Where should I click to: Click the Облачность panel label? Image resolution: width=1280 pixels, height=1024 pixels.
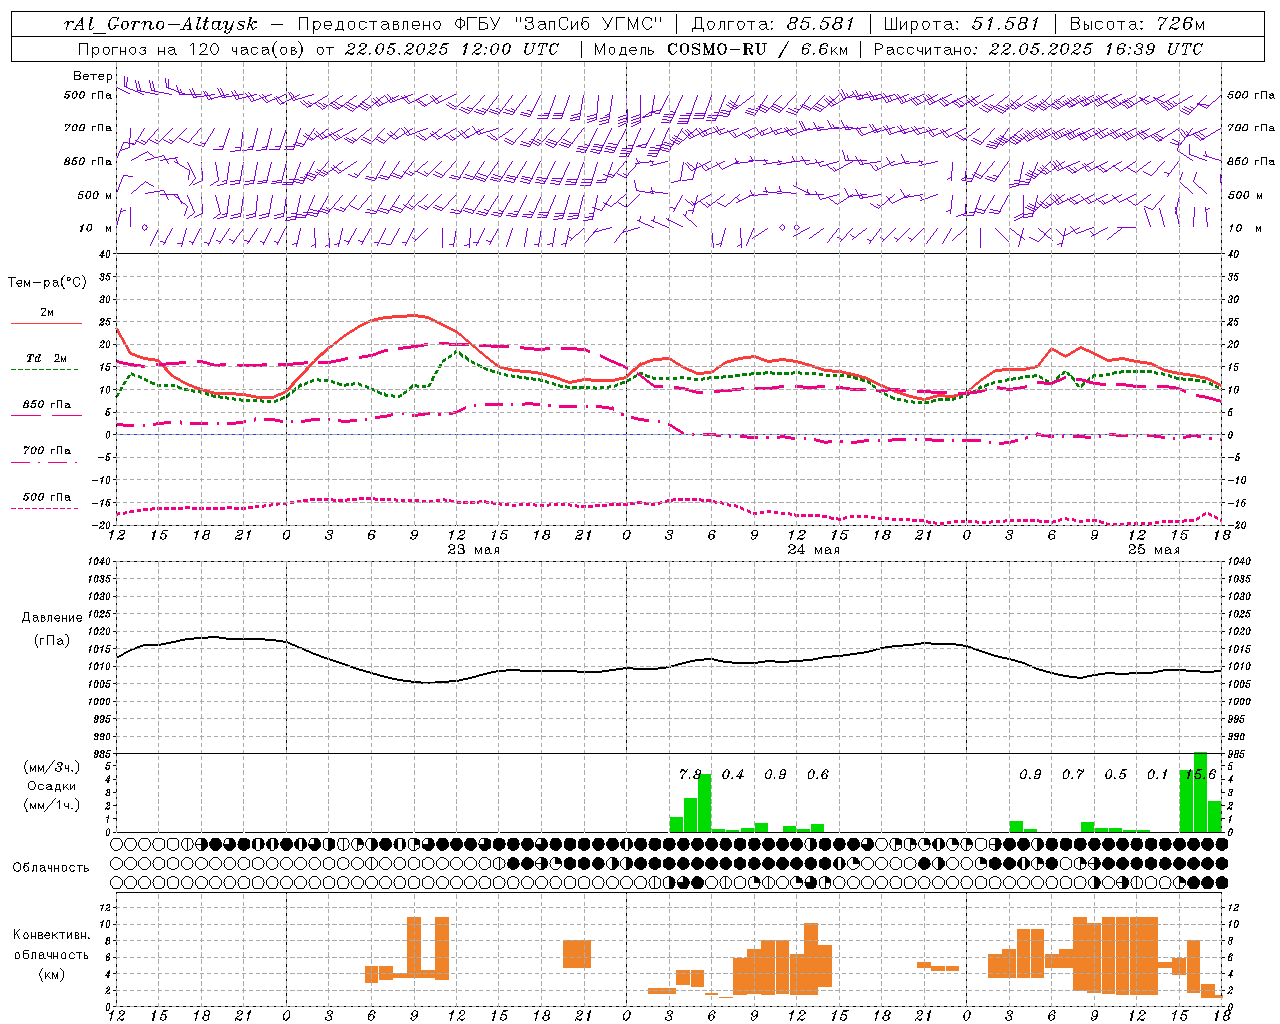click(51, 868)
